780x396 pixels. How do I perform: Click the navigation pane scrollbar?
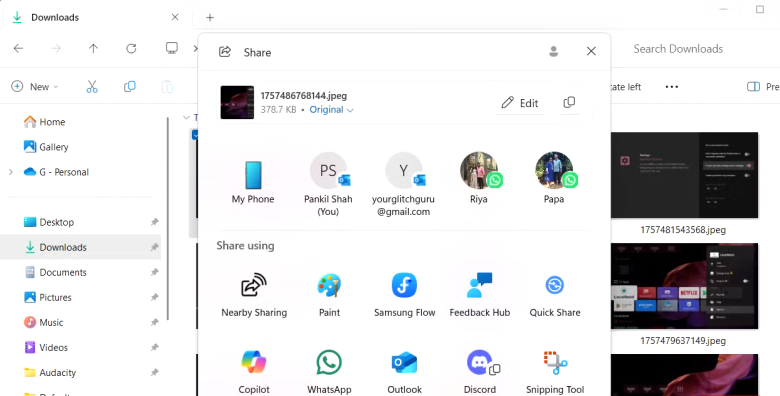(x=168, y=219)
